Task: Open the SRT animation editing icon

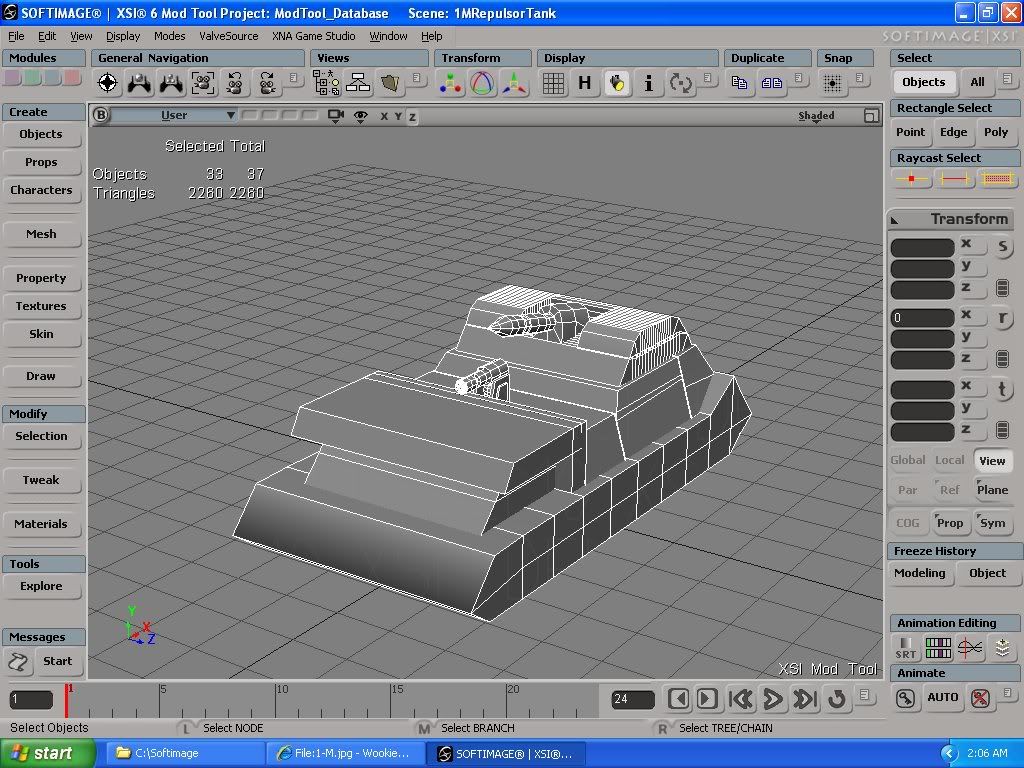Action: click(906, 648)
